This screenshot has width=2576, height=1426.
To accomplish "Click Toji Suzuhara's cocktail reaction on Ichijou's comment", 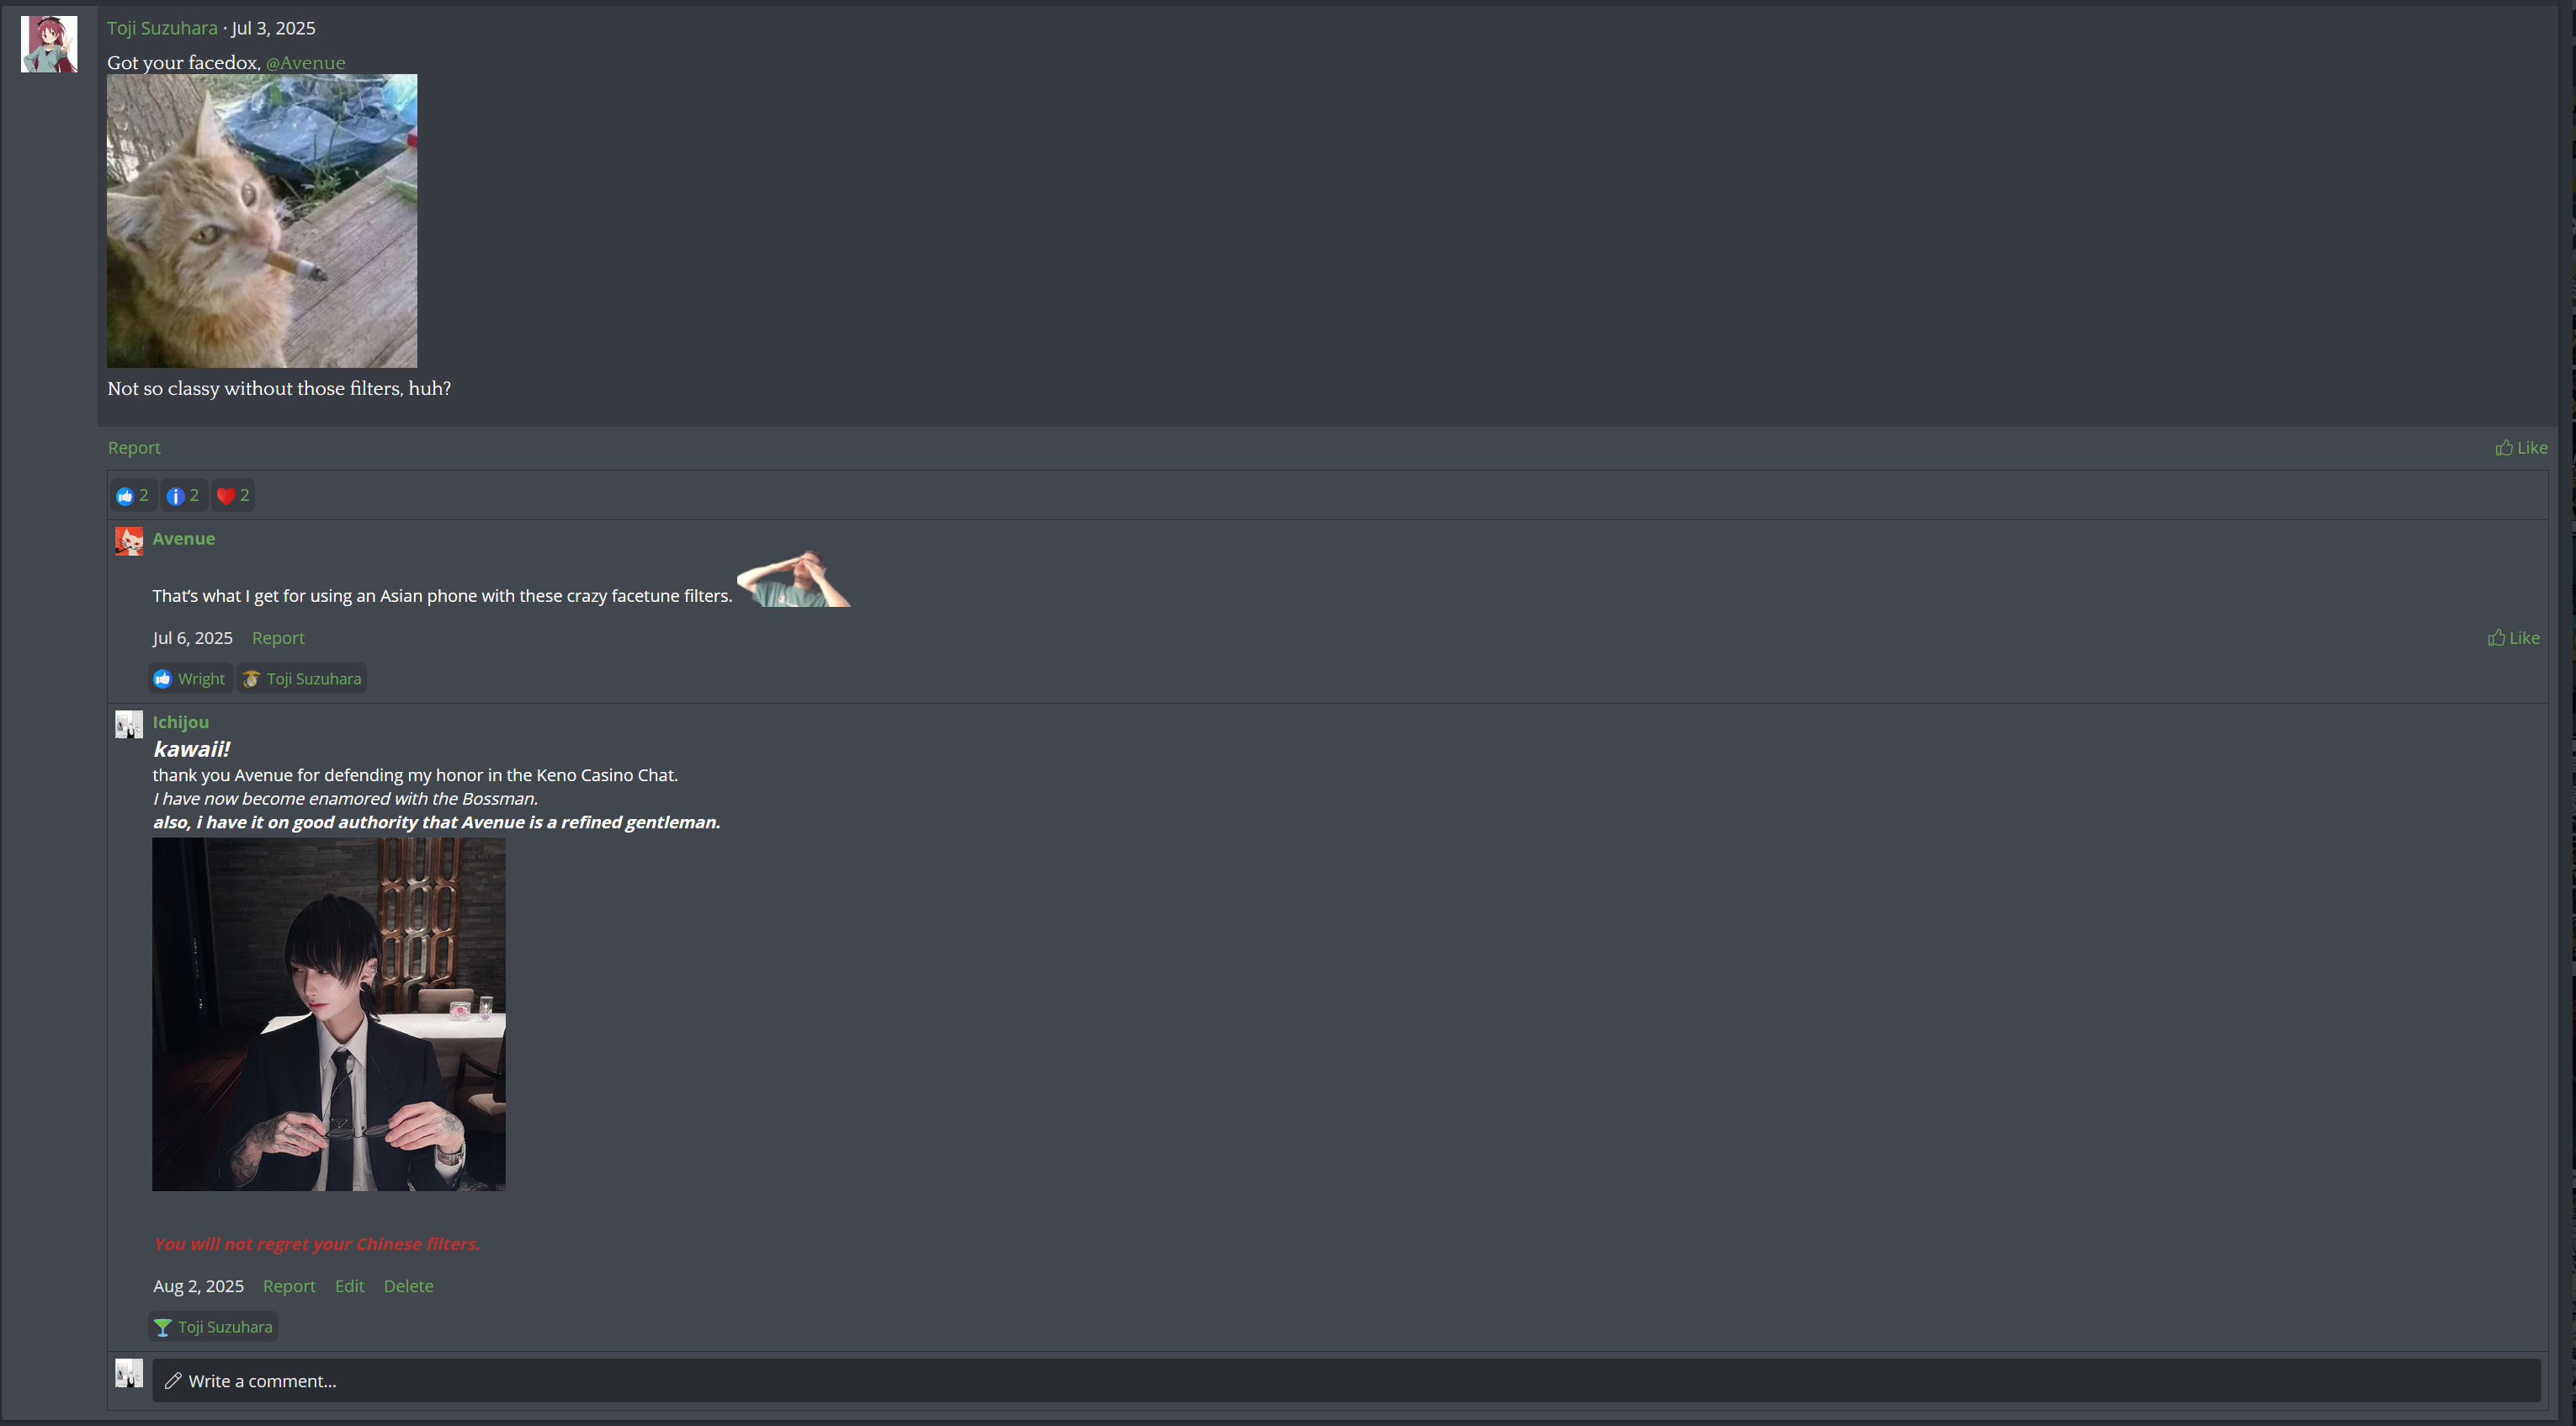I will pyautogui.click(x=213, y=1327).
